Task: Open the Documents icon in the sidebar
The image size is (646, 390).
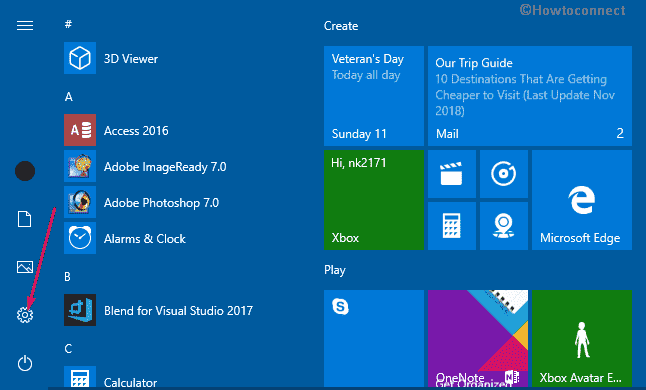Action: point(24,219)
